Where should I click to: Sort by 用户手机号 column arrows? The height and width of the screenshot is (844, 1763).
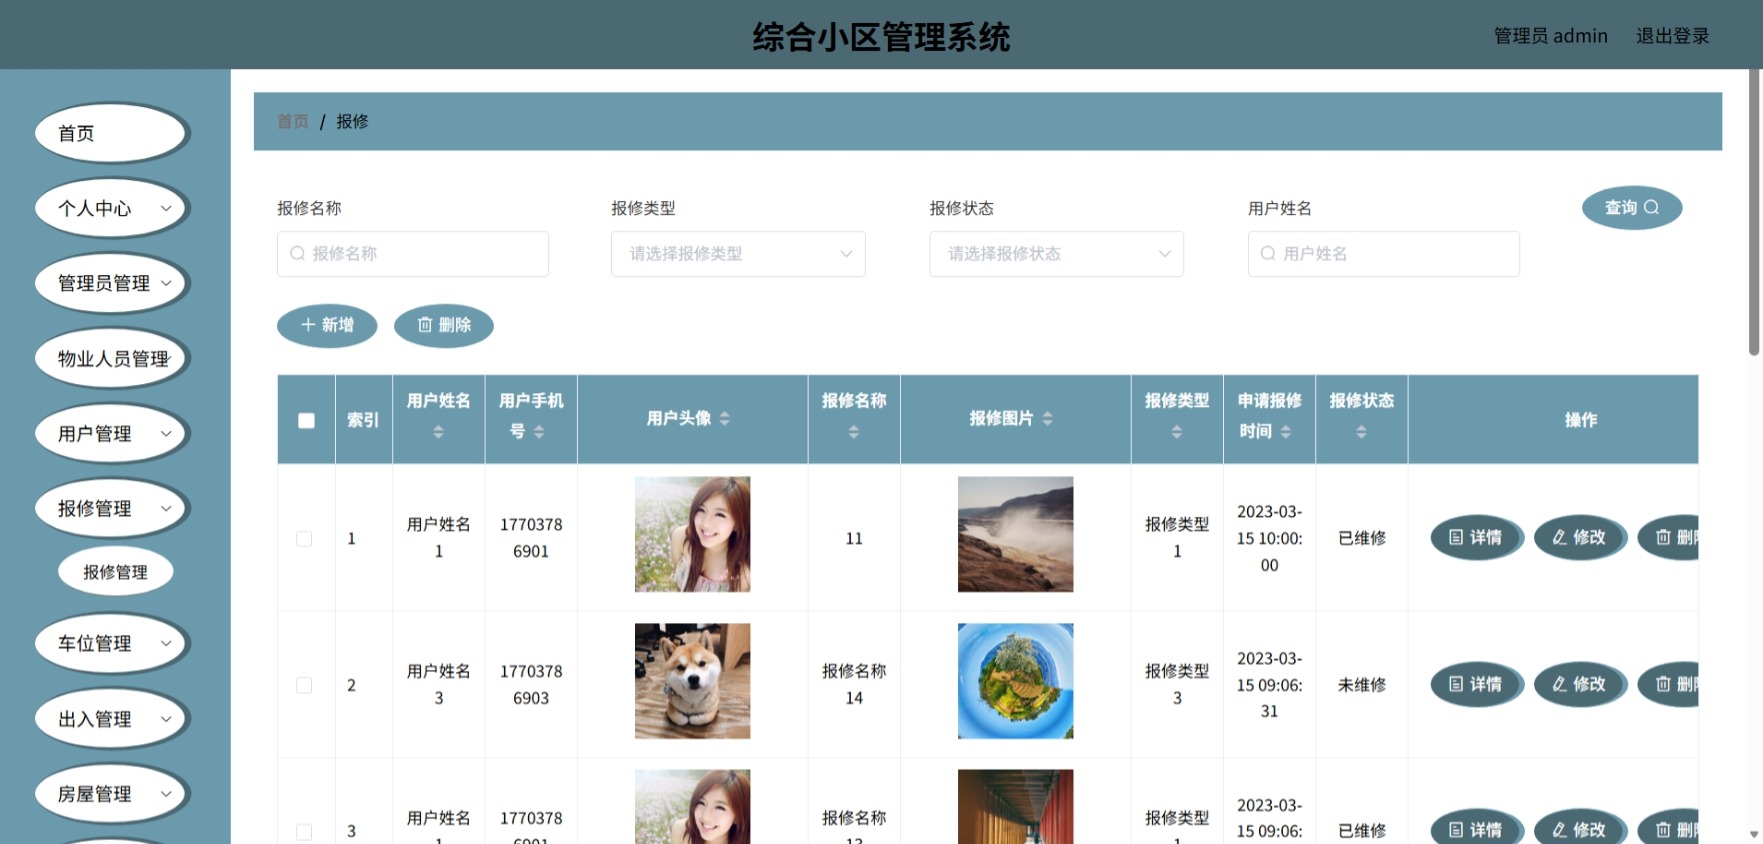[539, 432]
